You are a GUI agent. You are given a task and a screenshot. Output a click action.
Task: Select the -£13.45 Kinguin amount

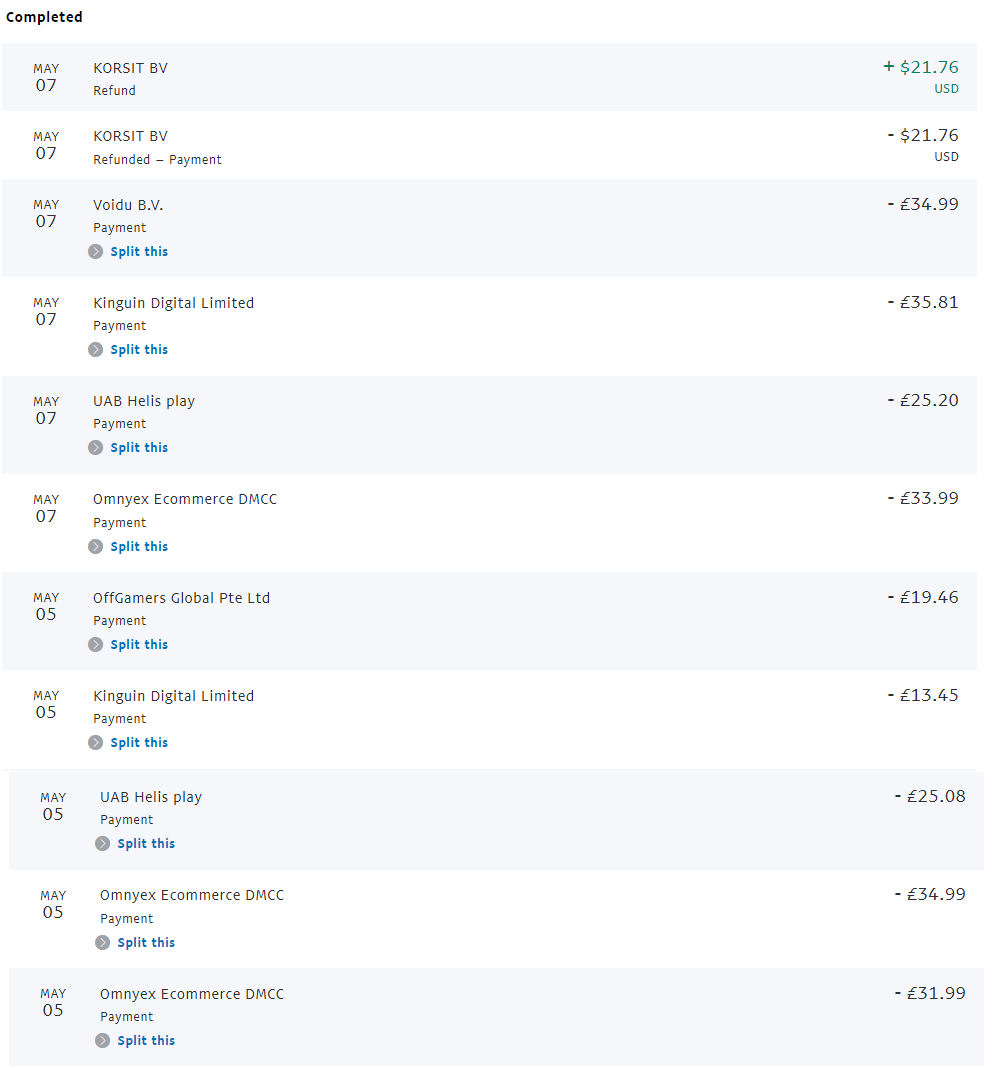coord(923,695)
